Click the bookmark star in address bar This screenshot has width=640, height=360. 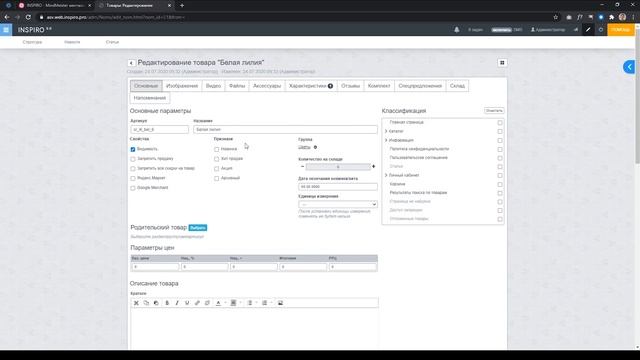click(556, 17)
